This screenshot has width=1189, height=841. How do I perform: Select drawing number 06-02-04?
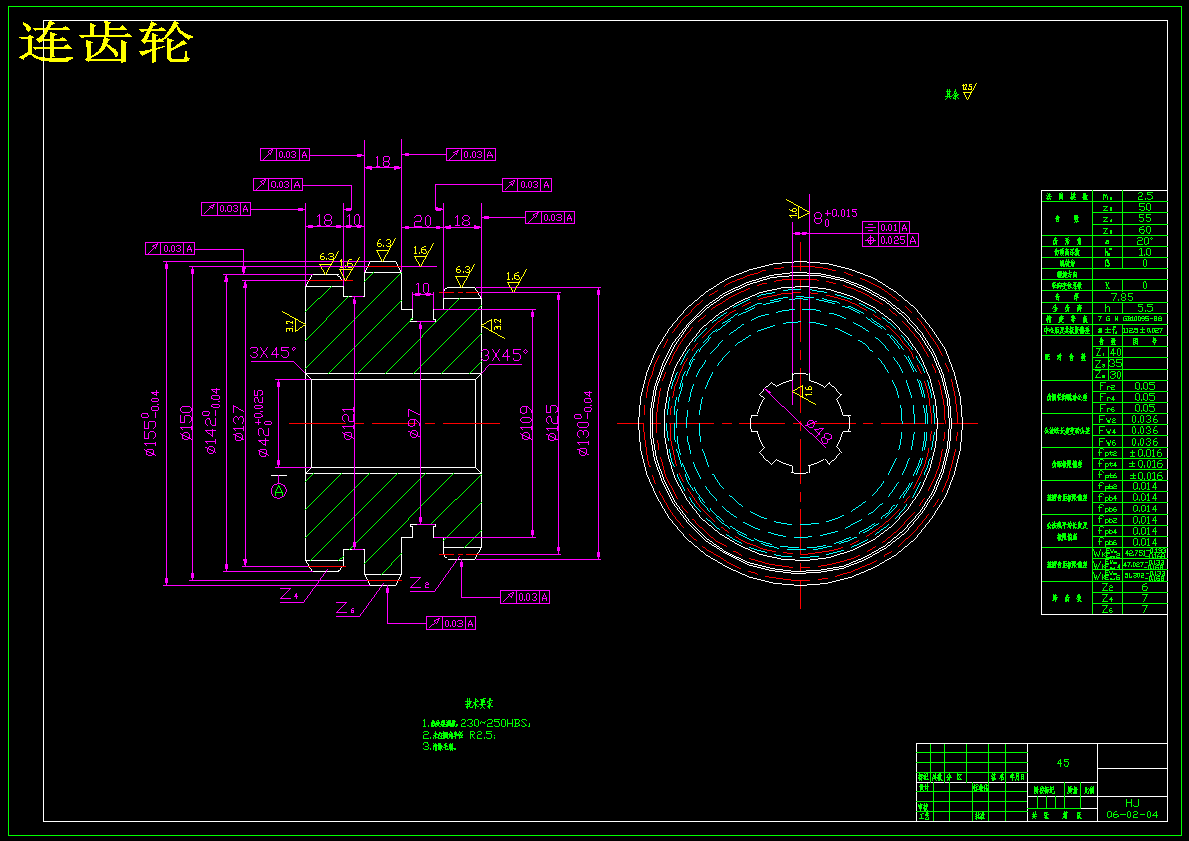point(1132,814)
